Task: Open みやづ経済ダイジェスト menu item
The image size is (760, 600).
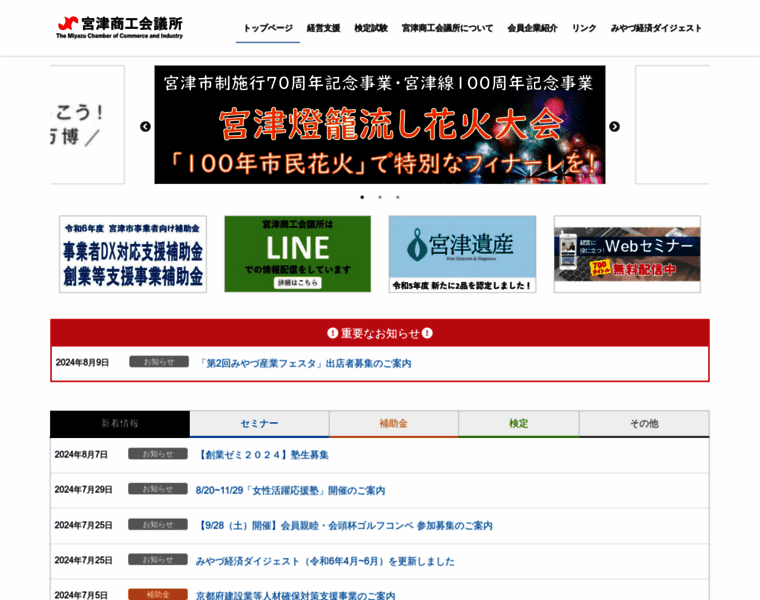Action: (656, 28)
